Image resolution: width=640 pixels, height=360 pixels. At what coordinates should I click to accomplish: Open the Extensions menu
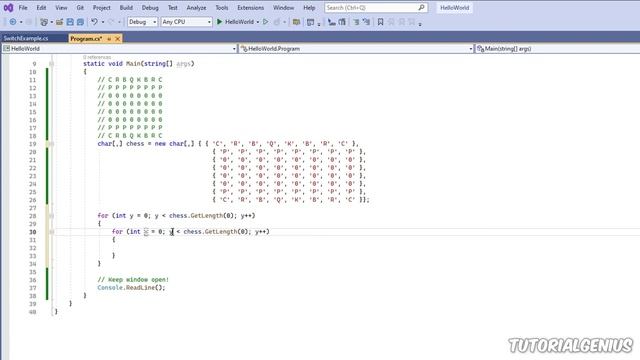coord(251,8)
